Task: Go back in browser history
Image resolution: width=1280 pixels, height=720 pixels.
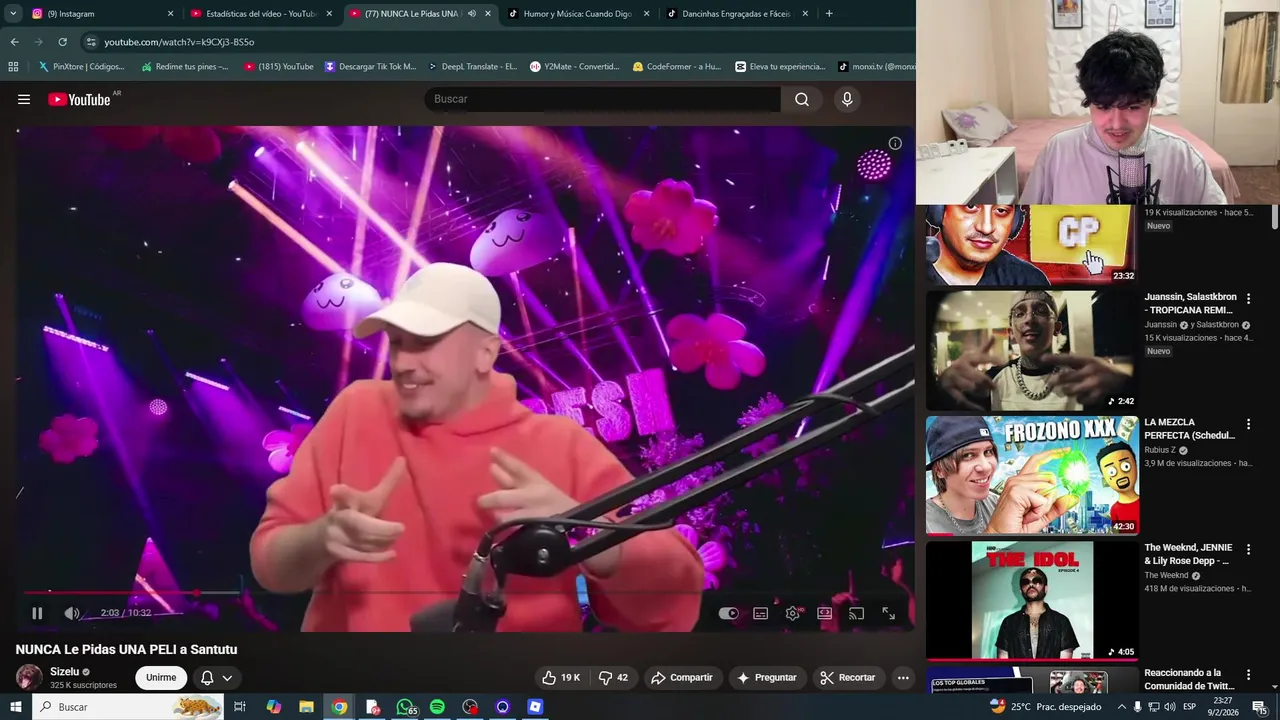Action: click(14, 42)
